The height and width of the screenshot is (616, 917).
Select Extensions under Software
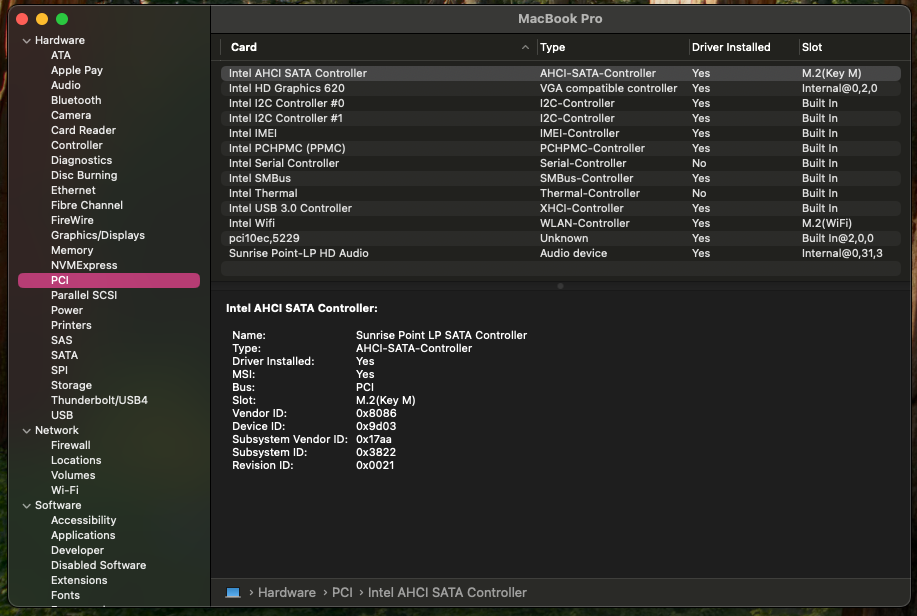click(x=79, y=580)
